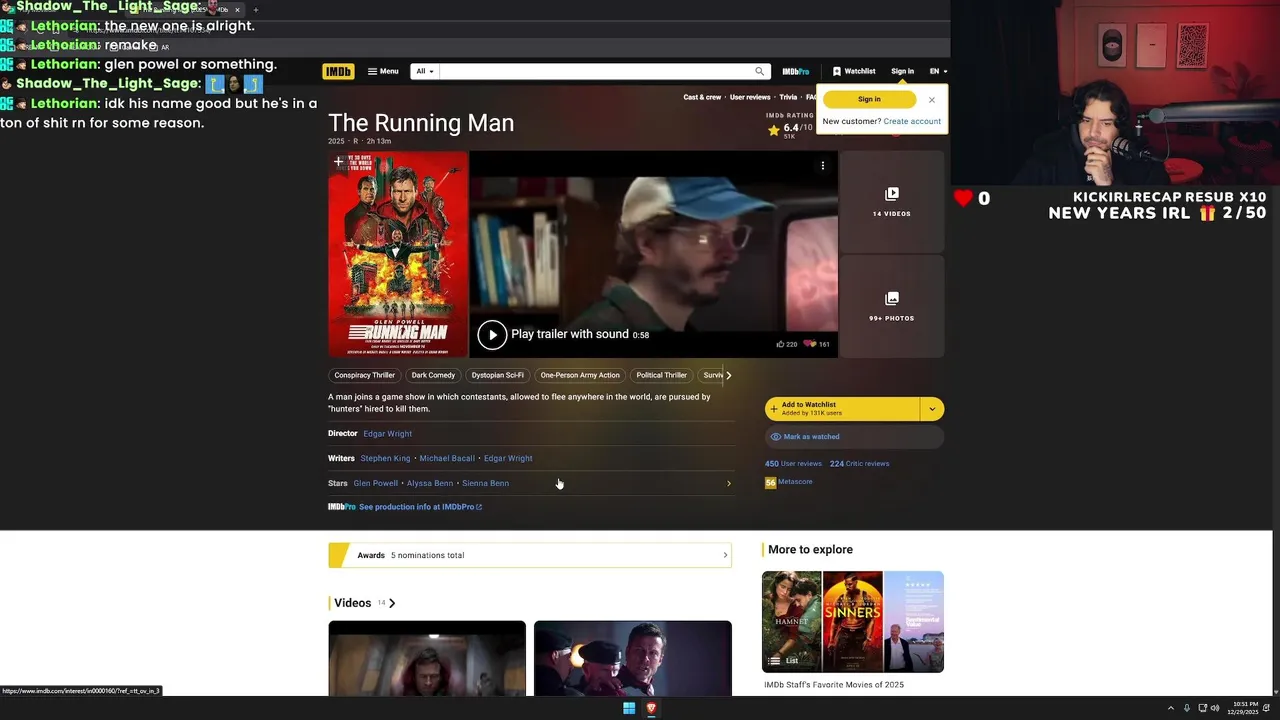Open the first video thumbnail
Image resolution: width=1280 pixels, height=720 pixels.
pyautogui.click(x=427, y=658)
